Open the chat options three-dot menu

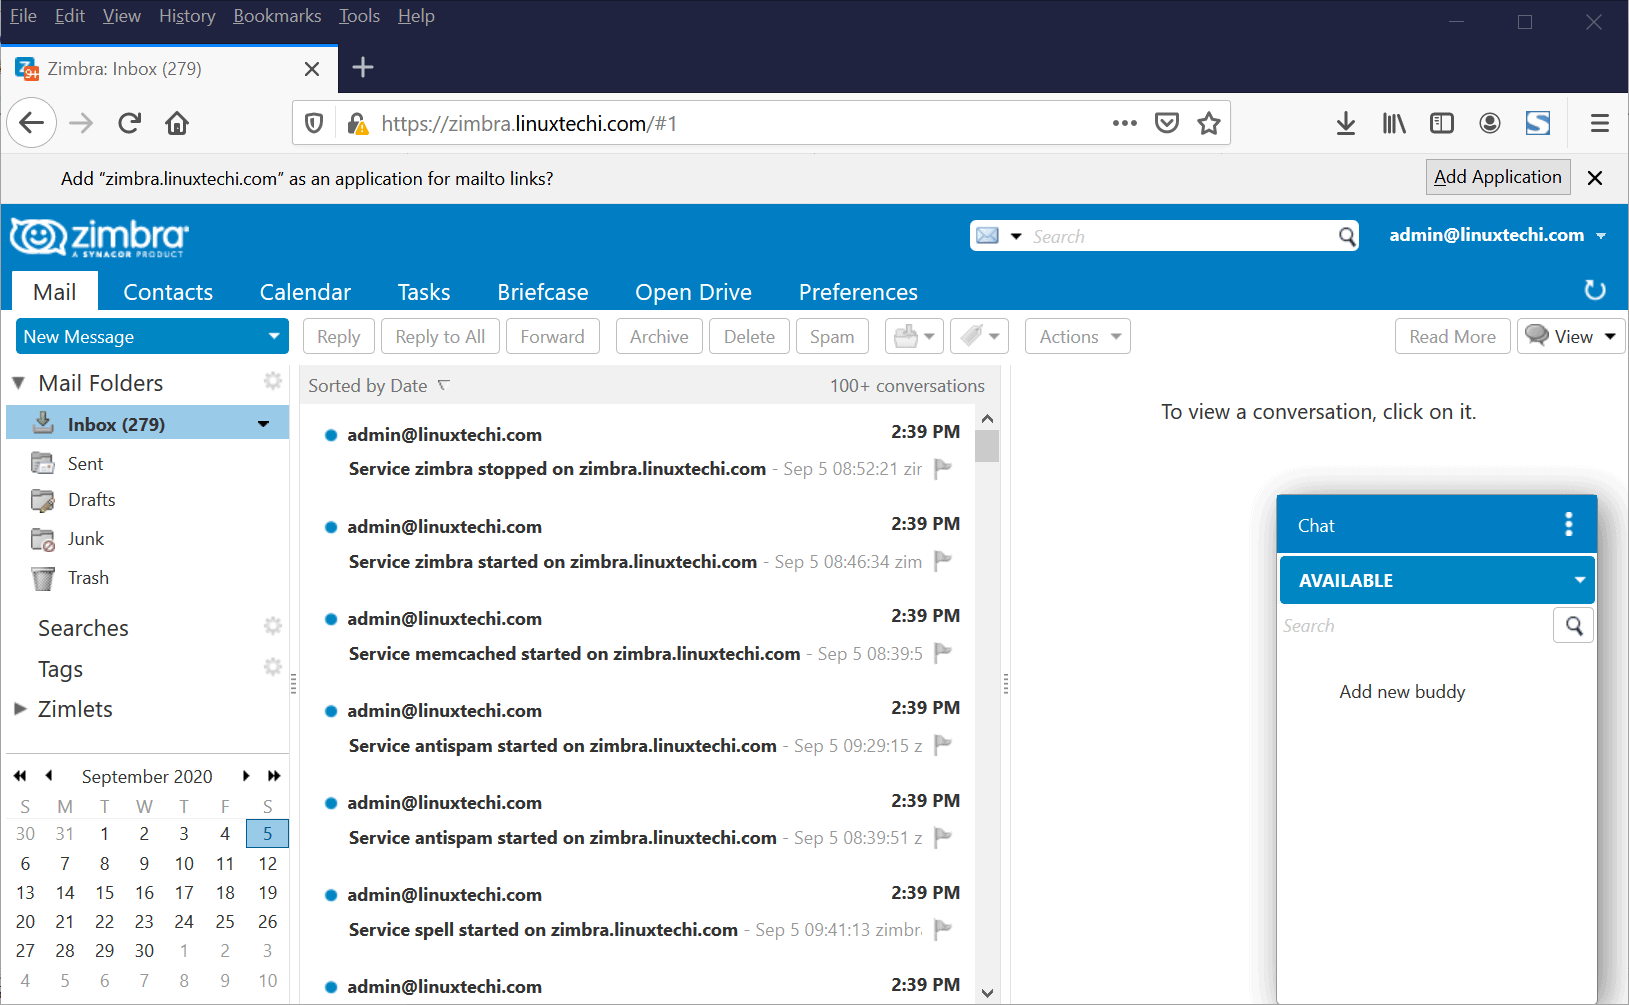(x=1568, y=524)
